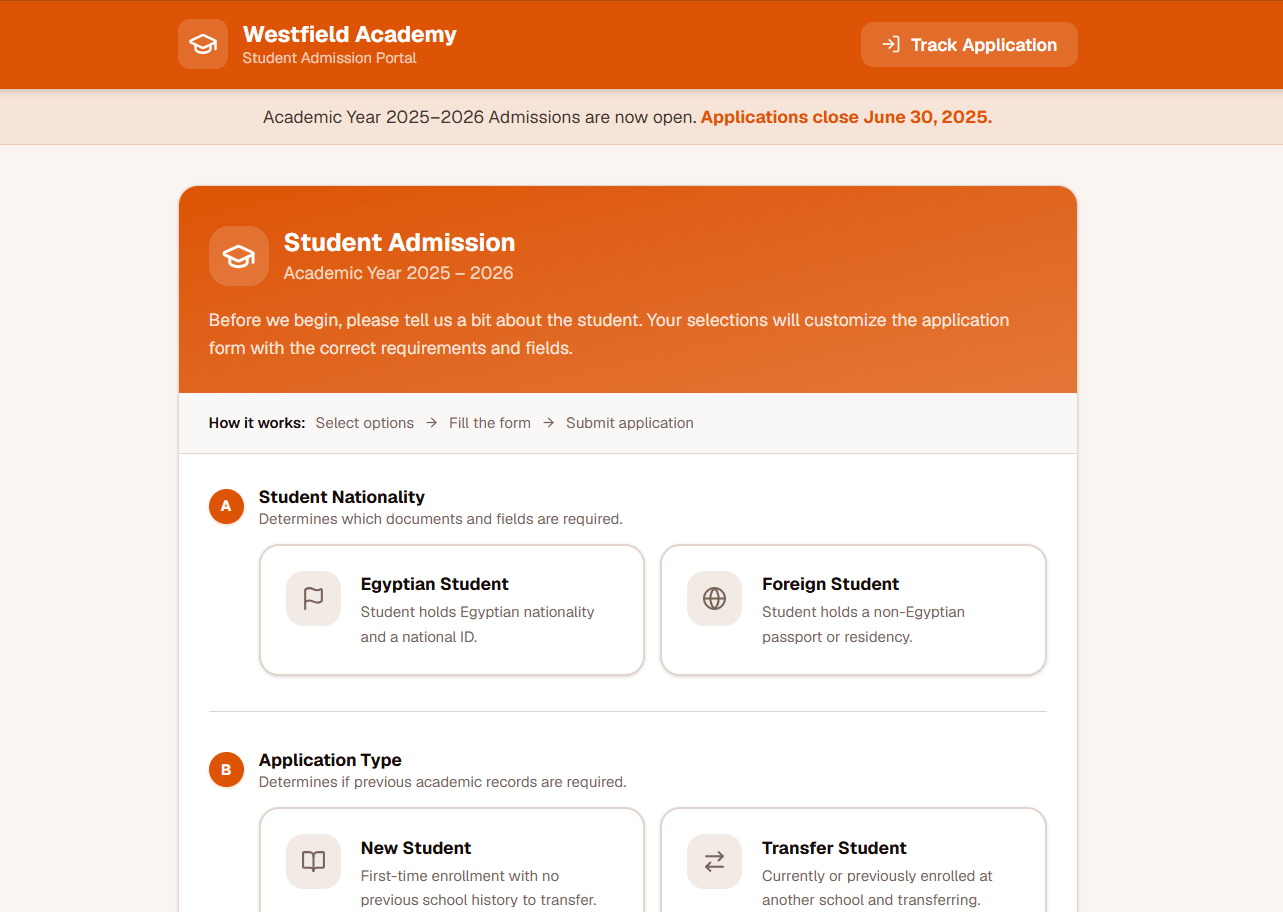The image size is (1283, 912).
Task: Click the sign-in arrow icon in Track Application
Action: (891, 44)
